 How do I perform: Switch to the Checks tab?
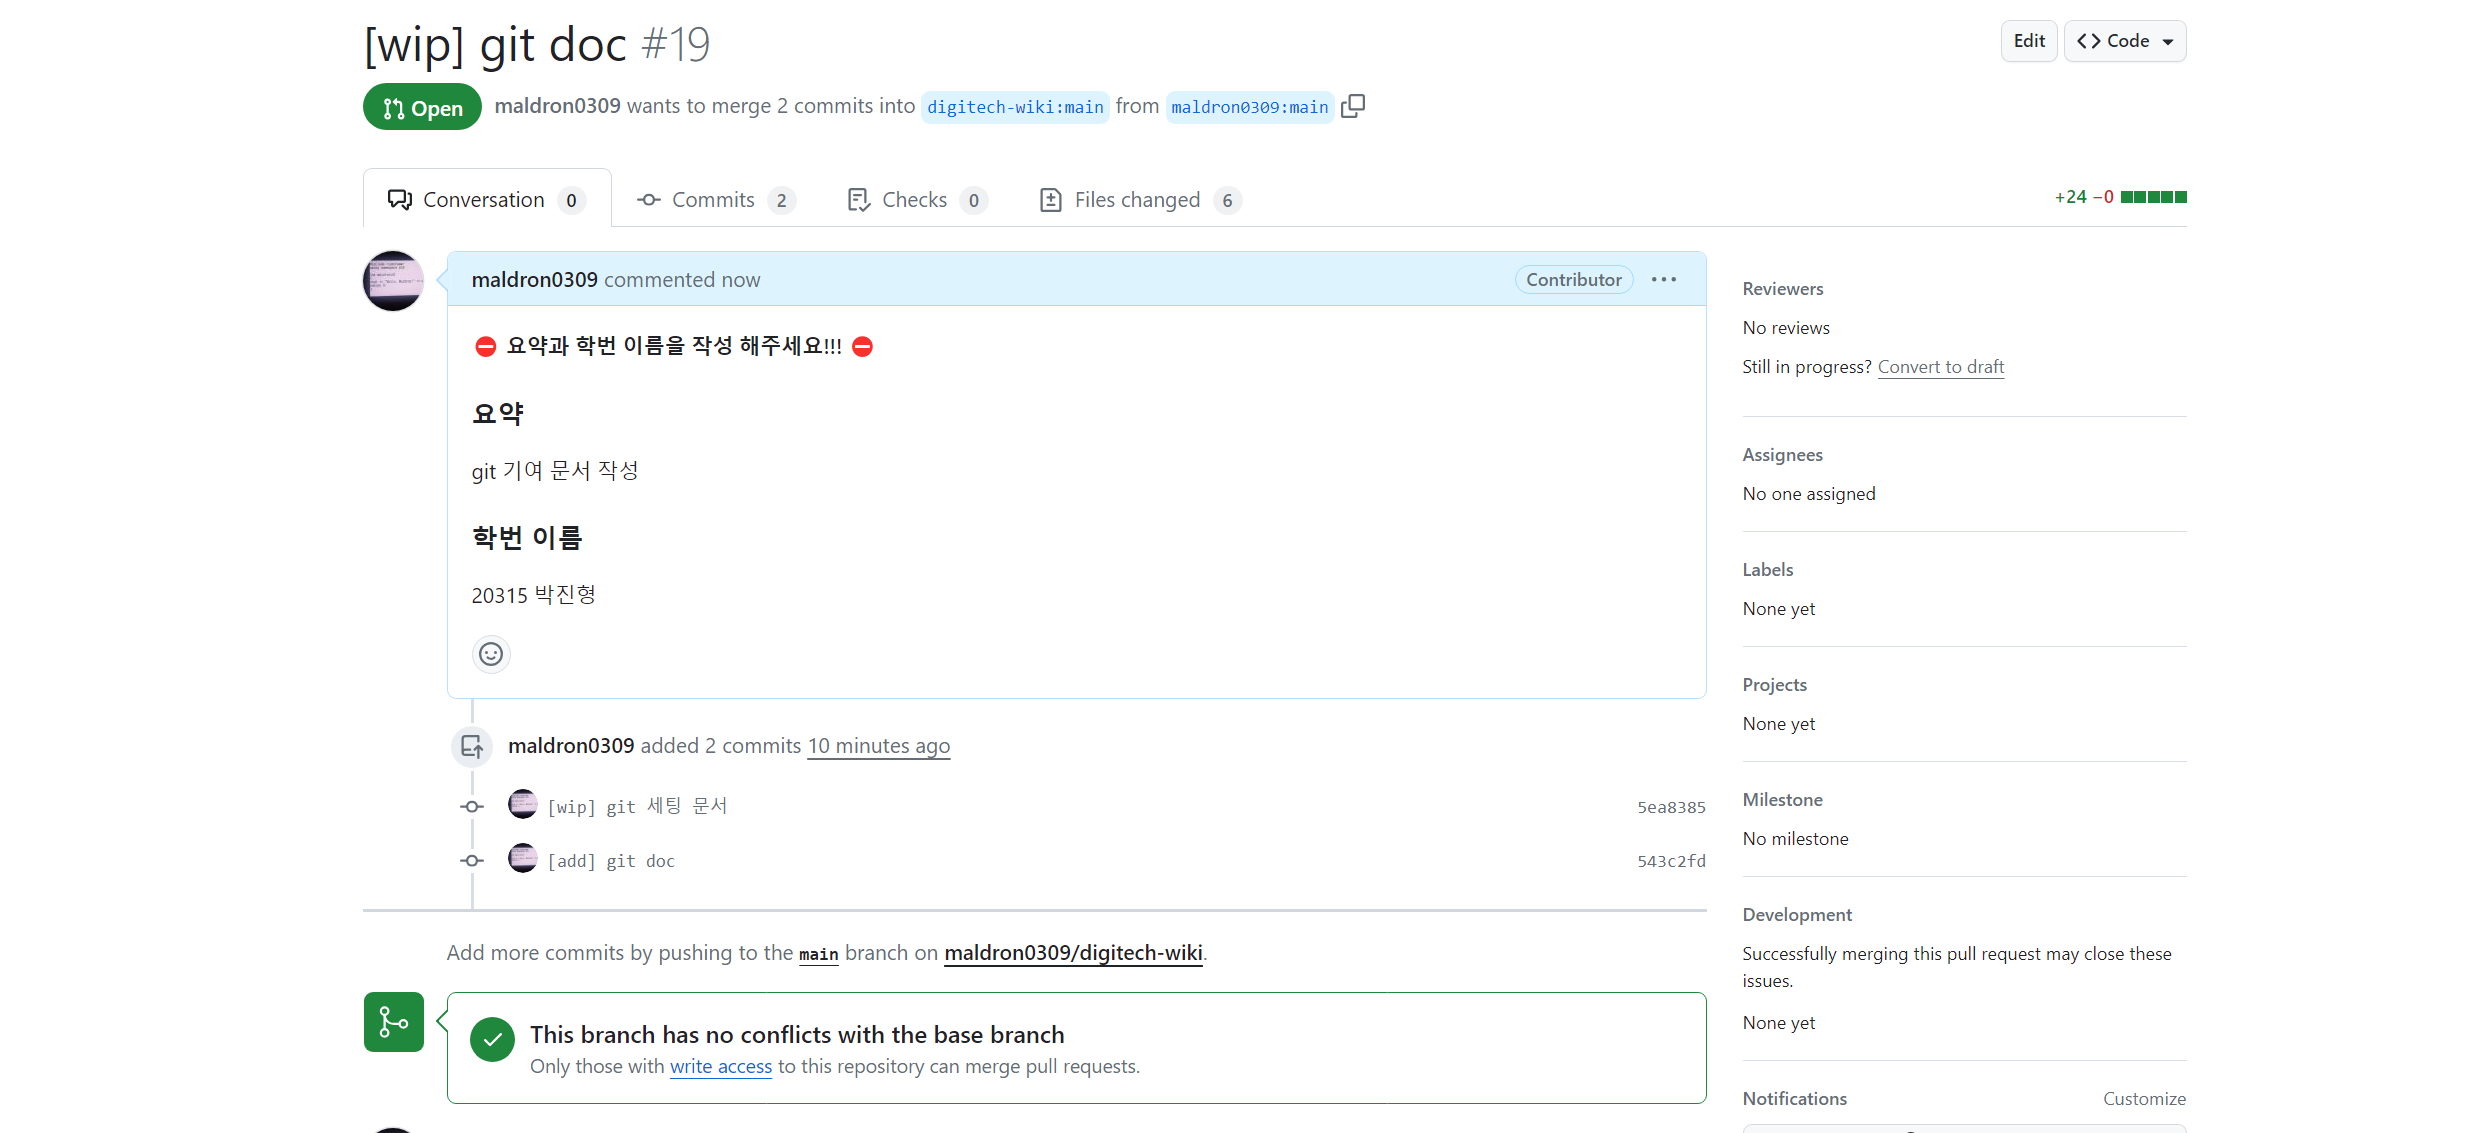coord(915,200)
